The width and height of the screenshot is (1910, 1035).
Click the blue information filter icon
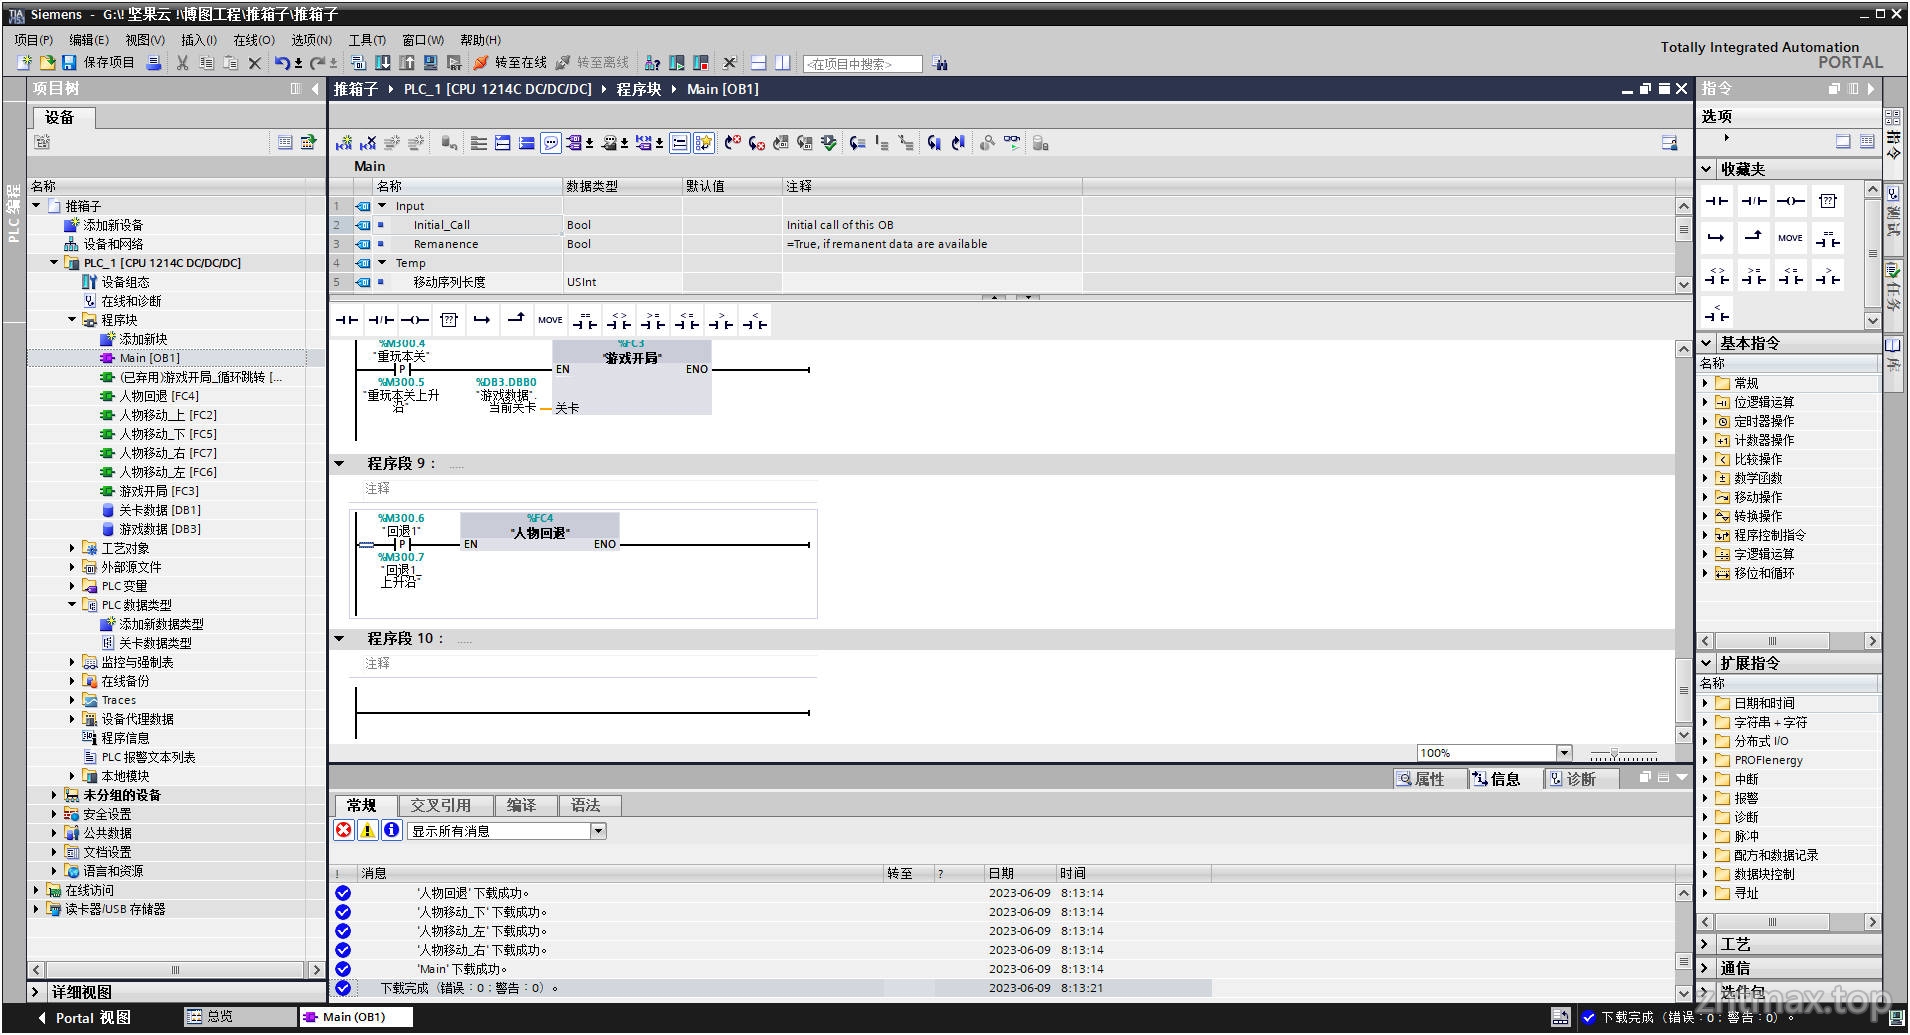pos(391,830)
